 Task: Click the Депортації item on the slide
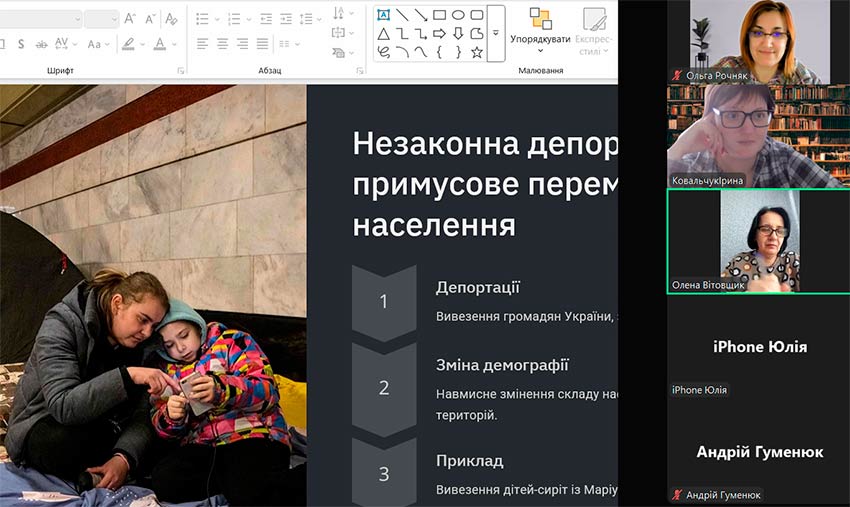click(x=478, y=288)
